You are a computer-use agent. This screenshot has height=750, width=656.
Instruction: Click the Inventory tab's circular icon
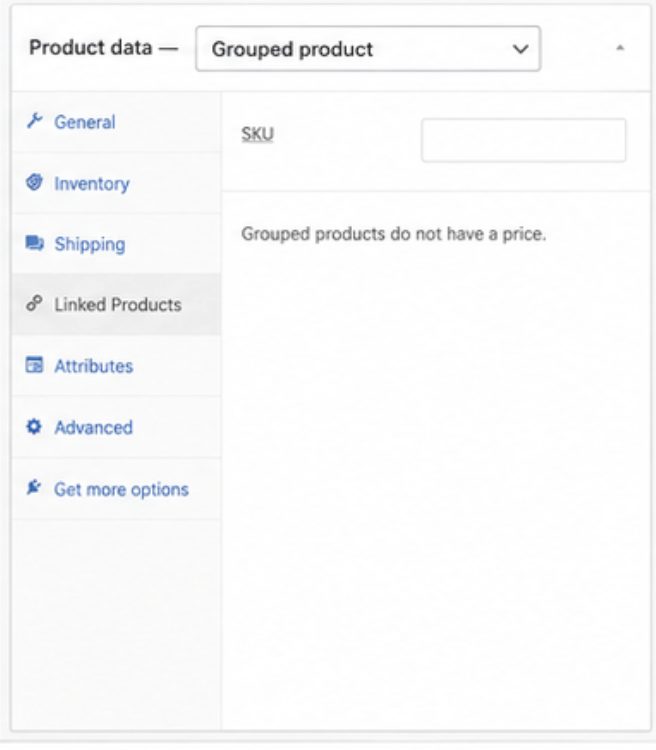[34, 182]
